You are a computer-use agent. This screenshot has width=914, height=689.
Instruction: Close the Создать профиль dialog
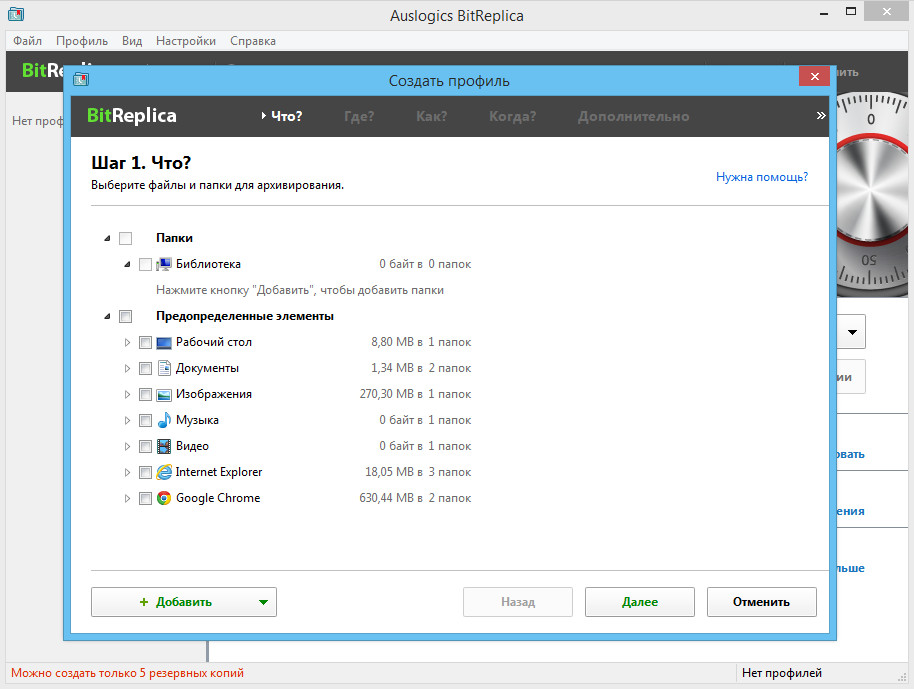coord(814,76)
